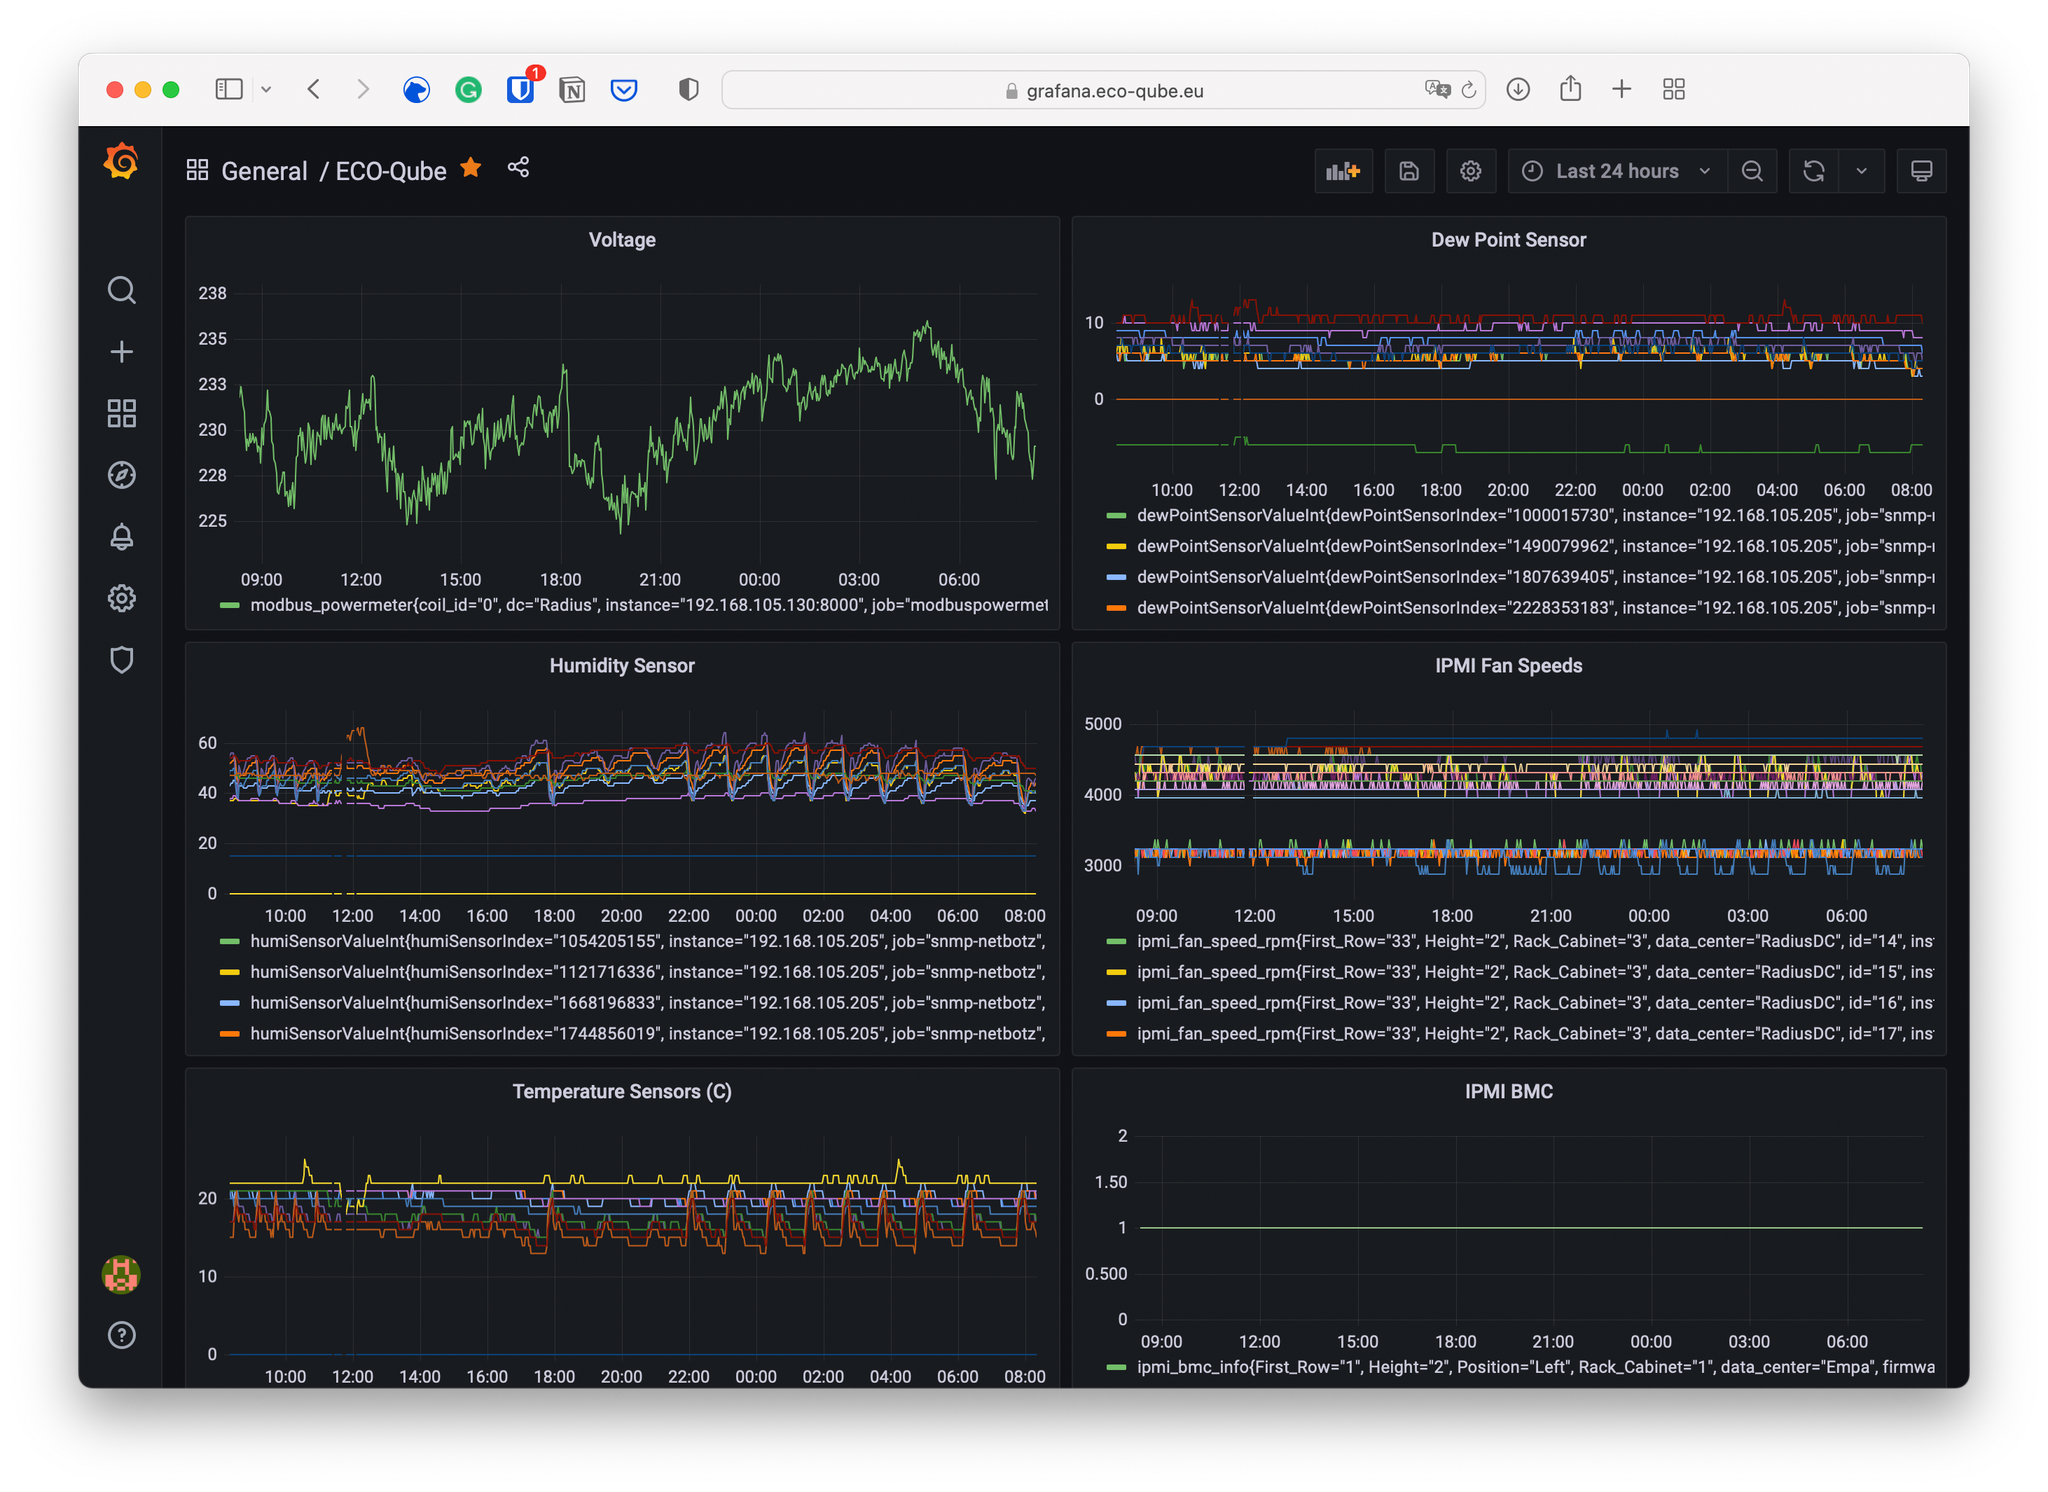Click the Add panel icon
The height and width of the screenshot is (1492, 2048).
click(x=1343, y=171)
